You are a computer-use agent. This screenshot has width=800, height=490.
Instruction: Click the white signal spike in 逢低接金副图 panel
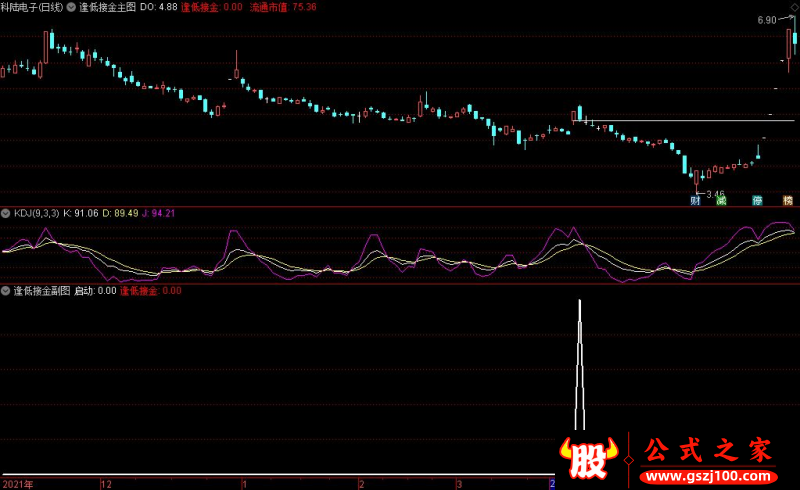point(580,364)
